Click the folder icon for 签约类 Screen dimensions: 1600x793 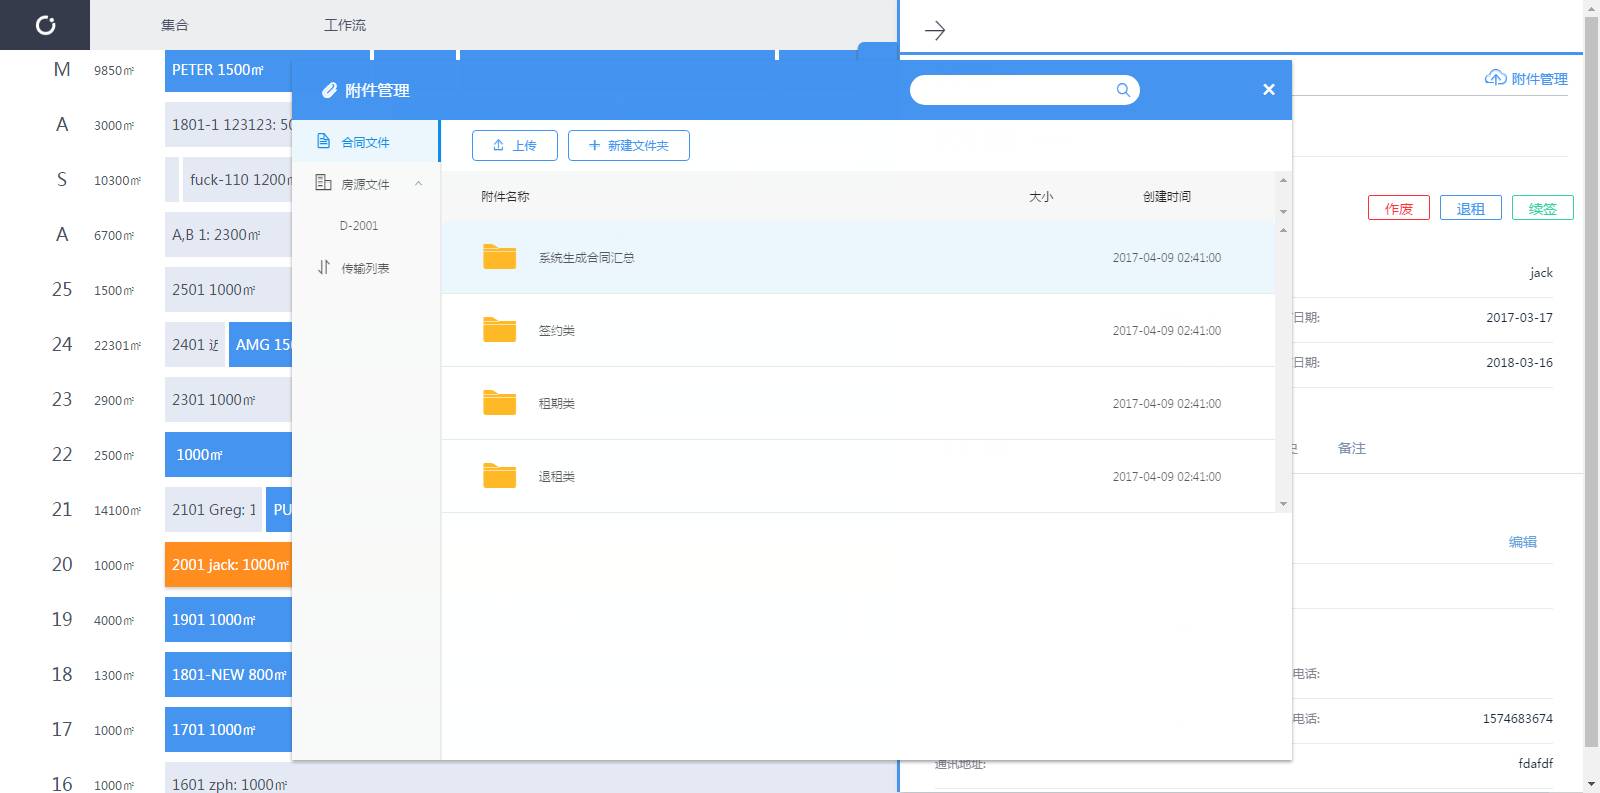pyautogui.click(x=499, y=330)
